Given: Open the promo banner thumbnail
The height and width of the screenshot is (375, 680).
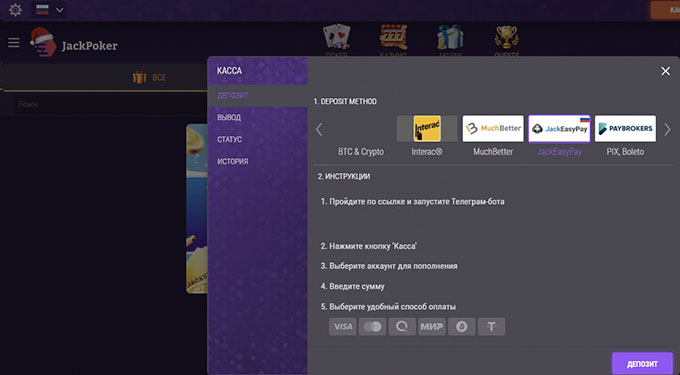Looking at the screenshot, I should click(x=197, y=209).
